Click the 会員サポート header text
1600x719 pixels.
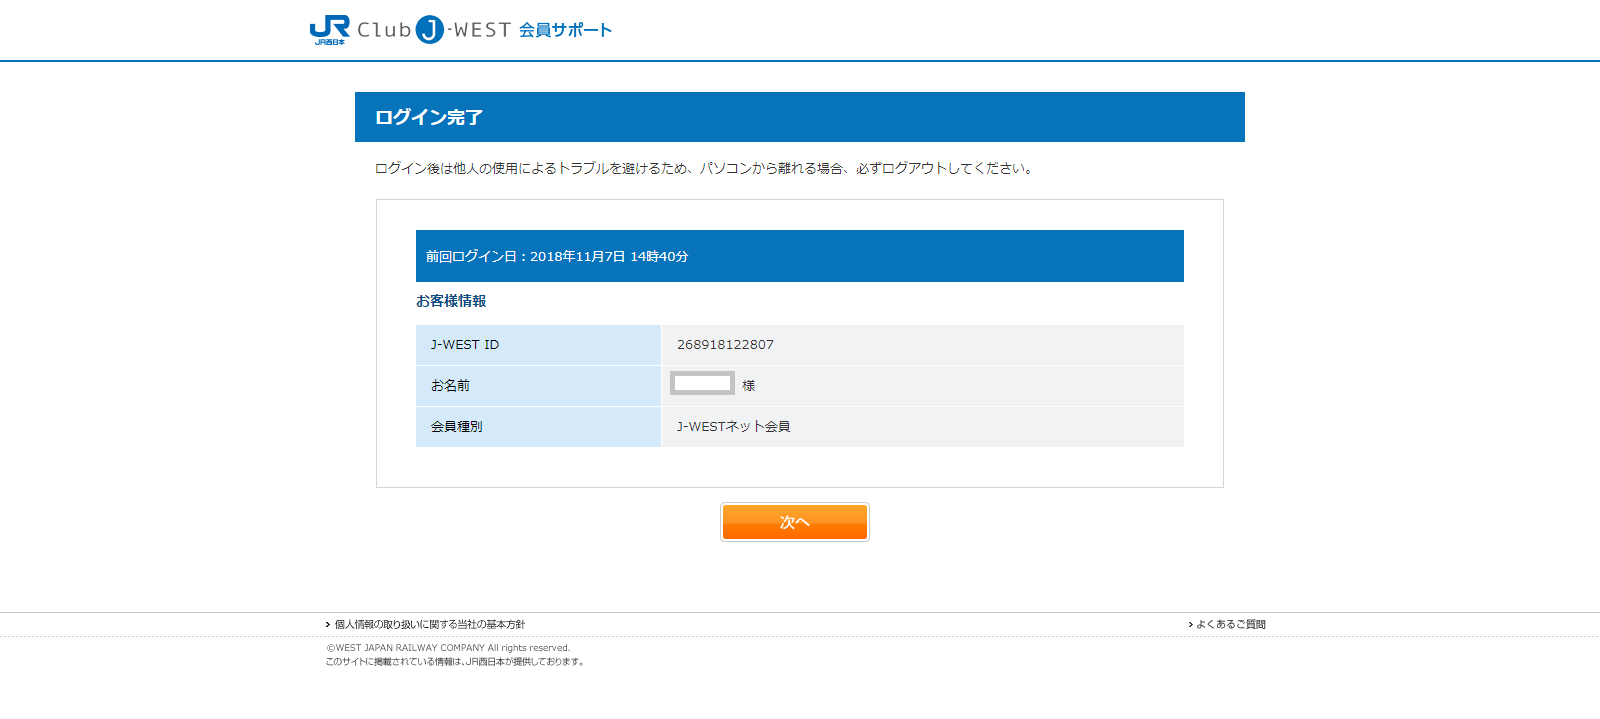click(565, 30)
